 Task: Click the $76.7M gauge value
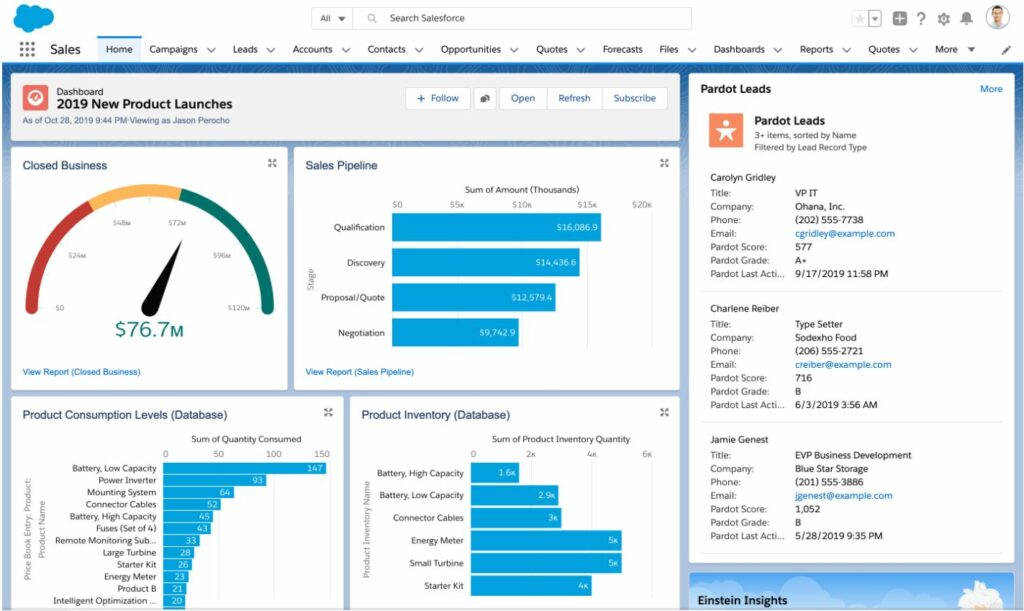(x=149, y=330)
